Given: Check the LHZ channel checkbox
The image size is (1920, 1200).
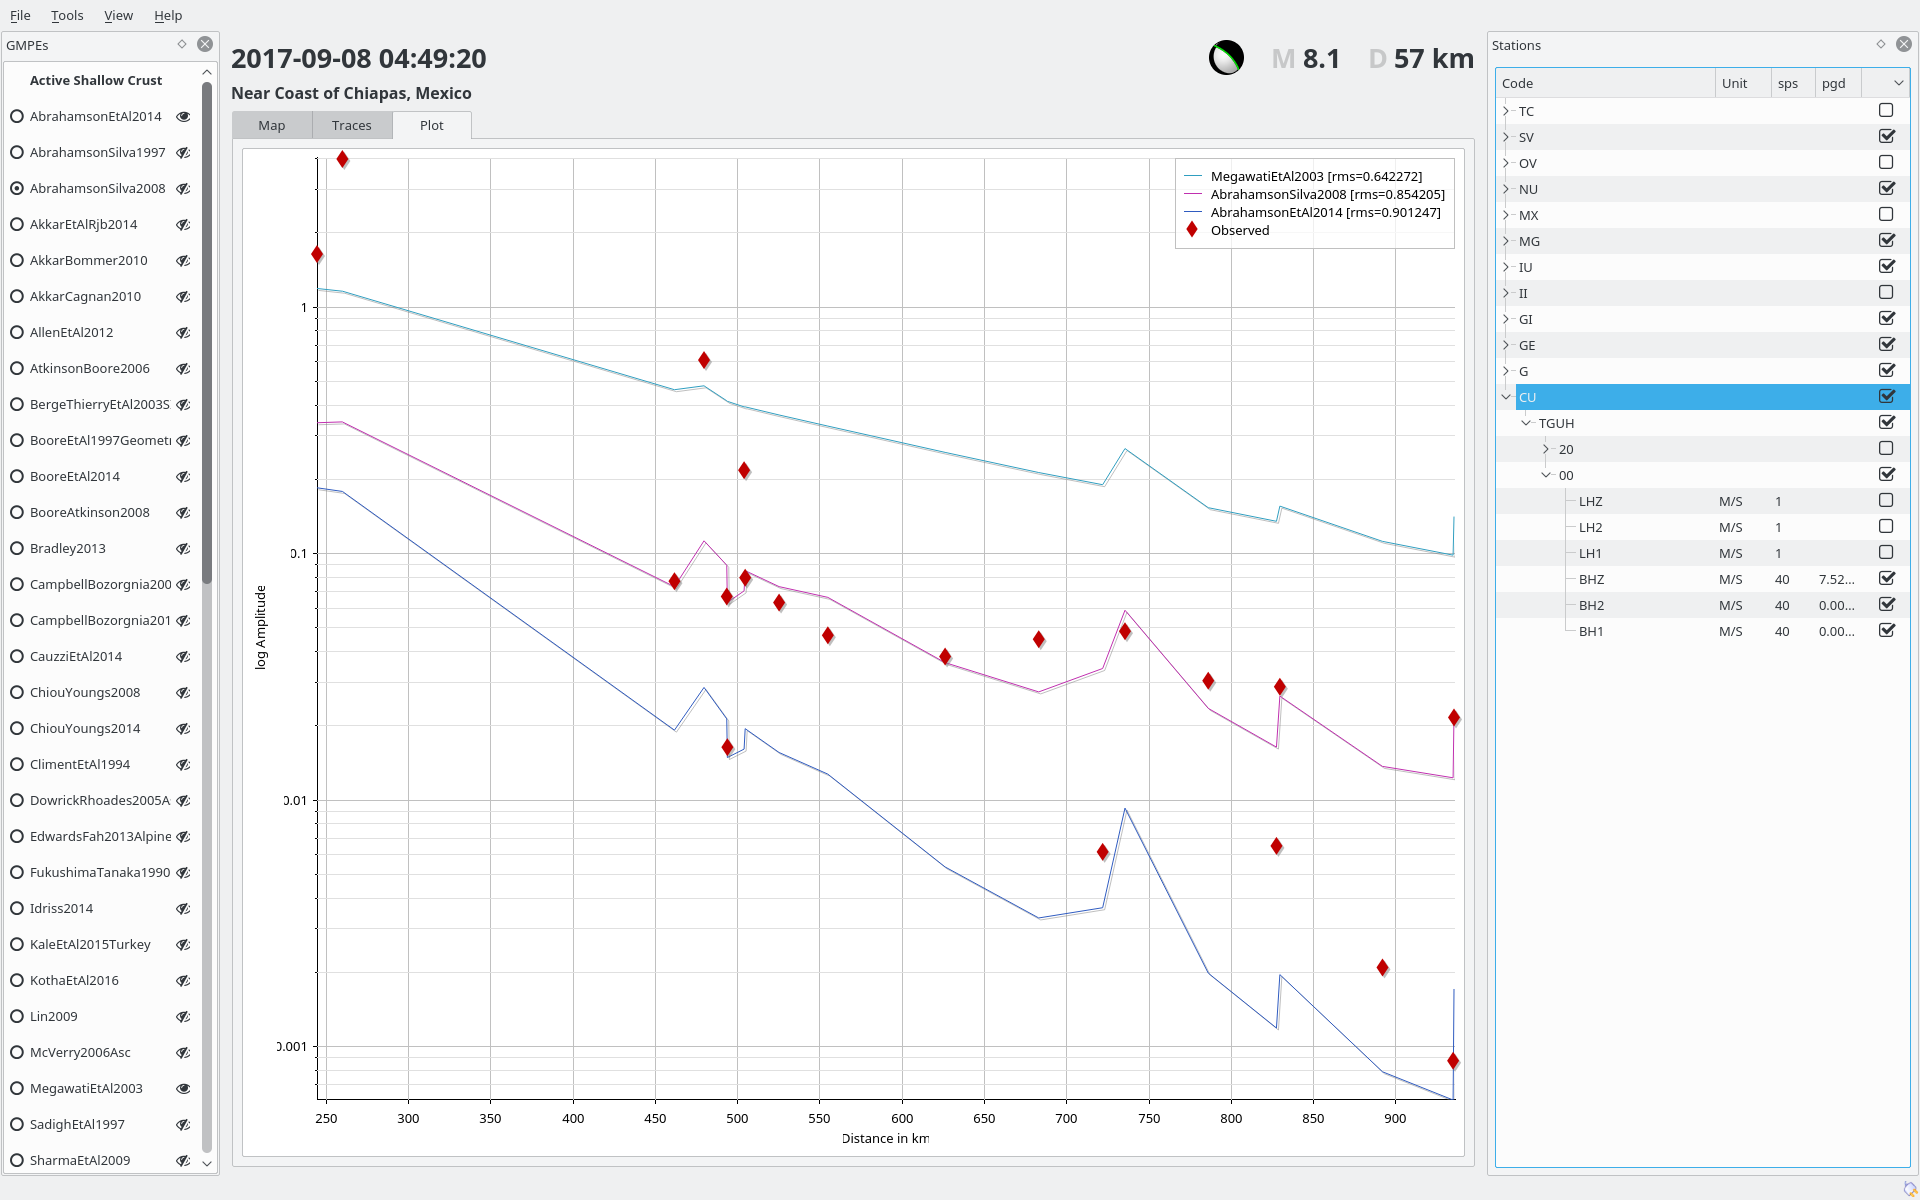Looking at the screenshot, I should (1886, 500).
